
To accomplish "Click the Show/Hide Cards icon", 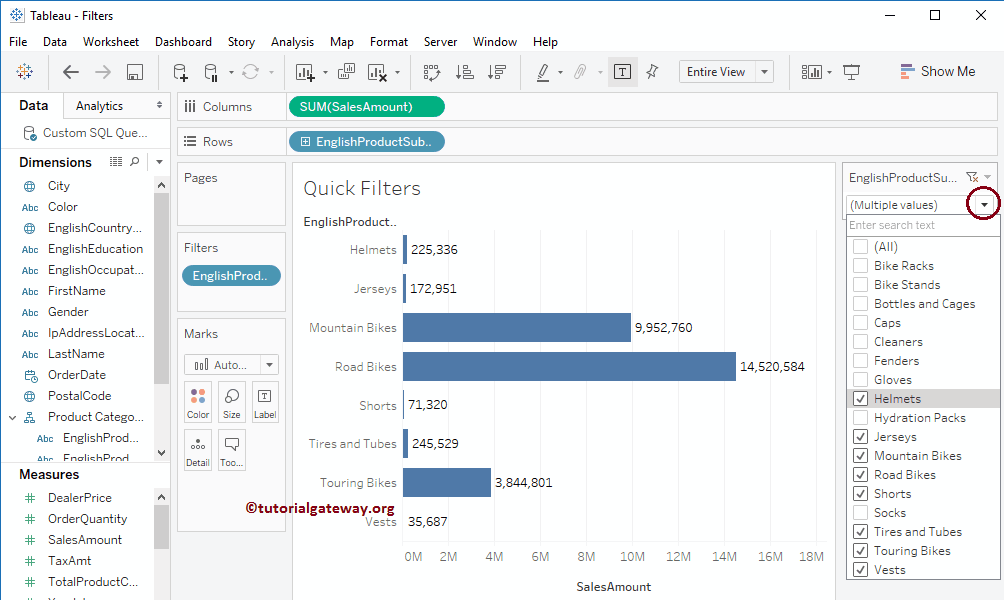I will click(812, 72).
